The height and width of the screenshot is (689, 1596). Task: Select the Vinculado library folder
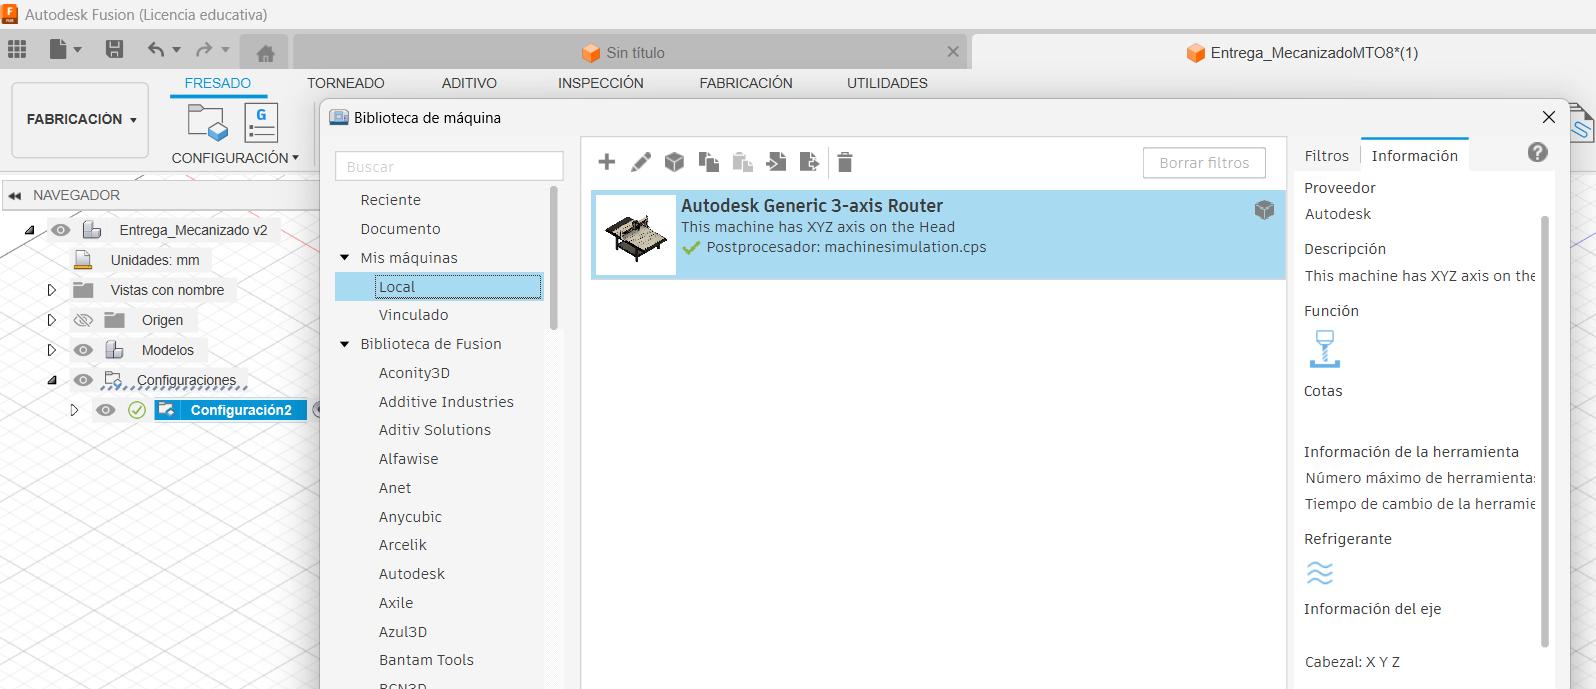click(413, 315)
